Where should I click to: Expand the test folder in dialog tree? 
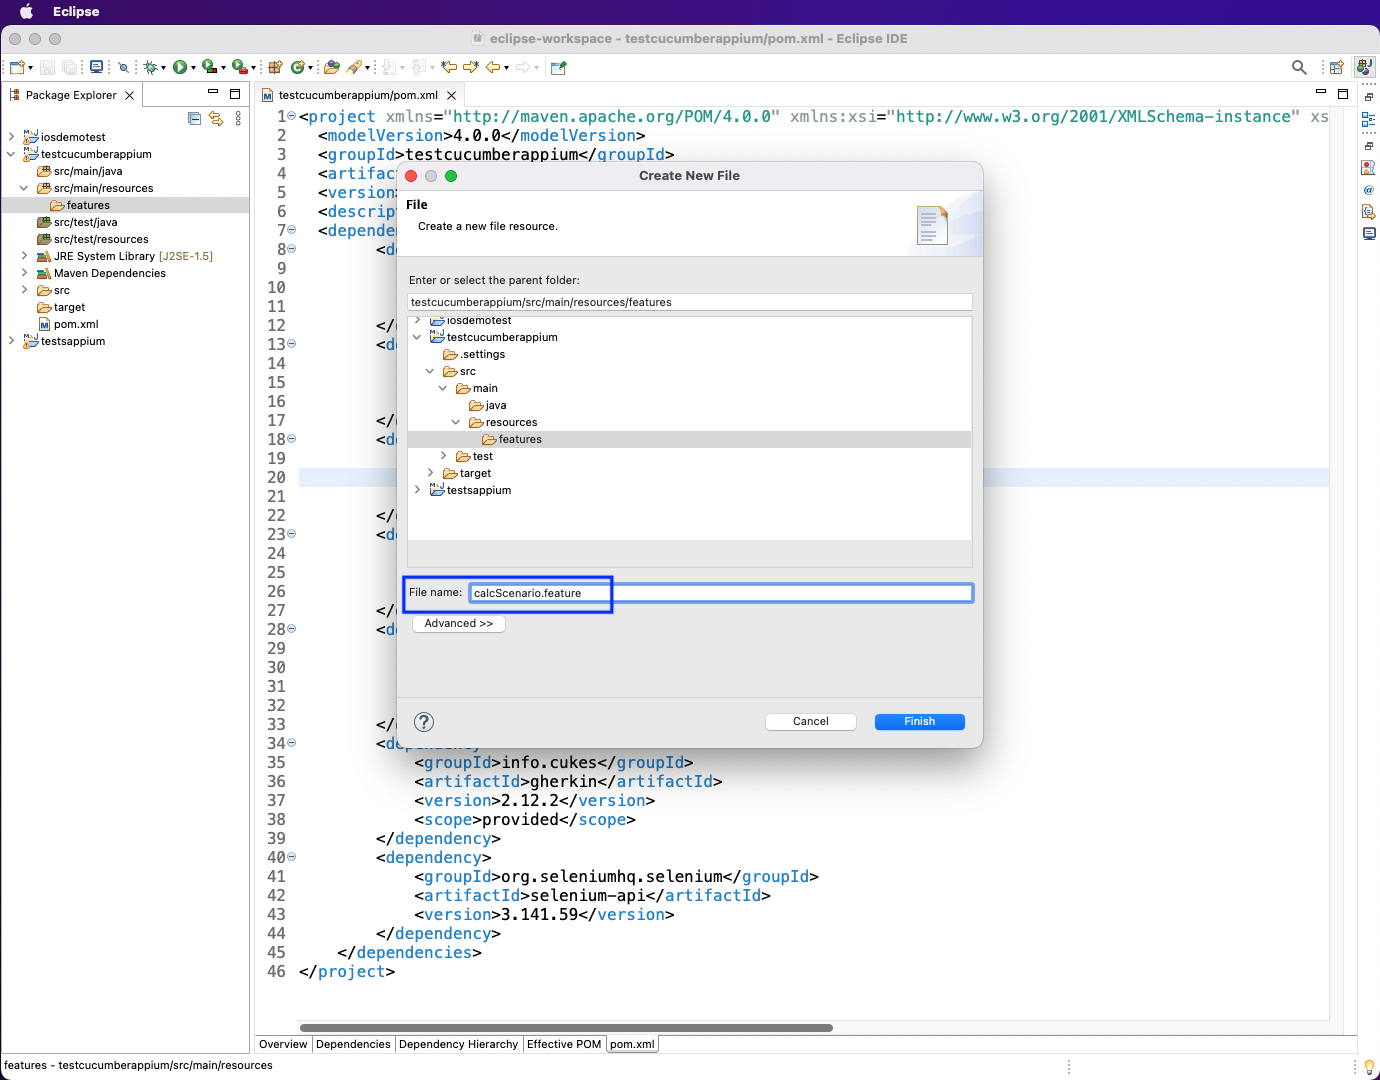coord(443,456)
